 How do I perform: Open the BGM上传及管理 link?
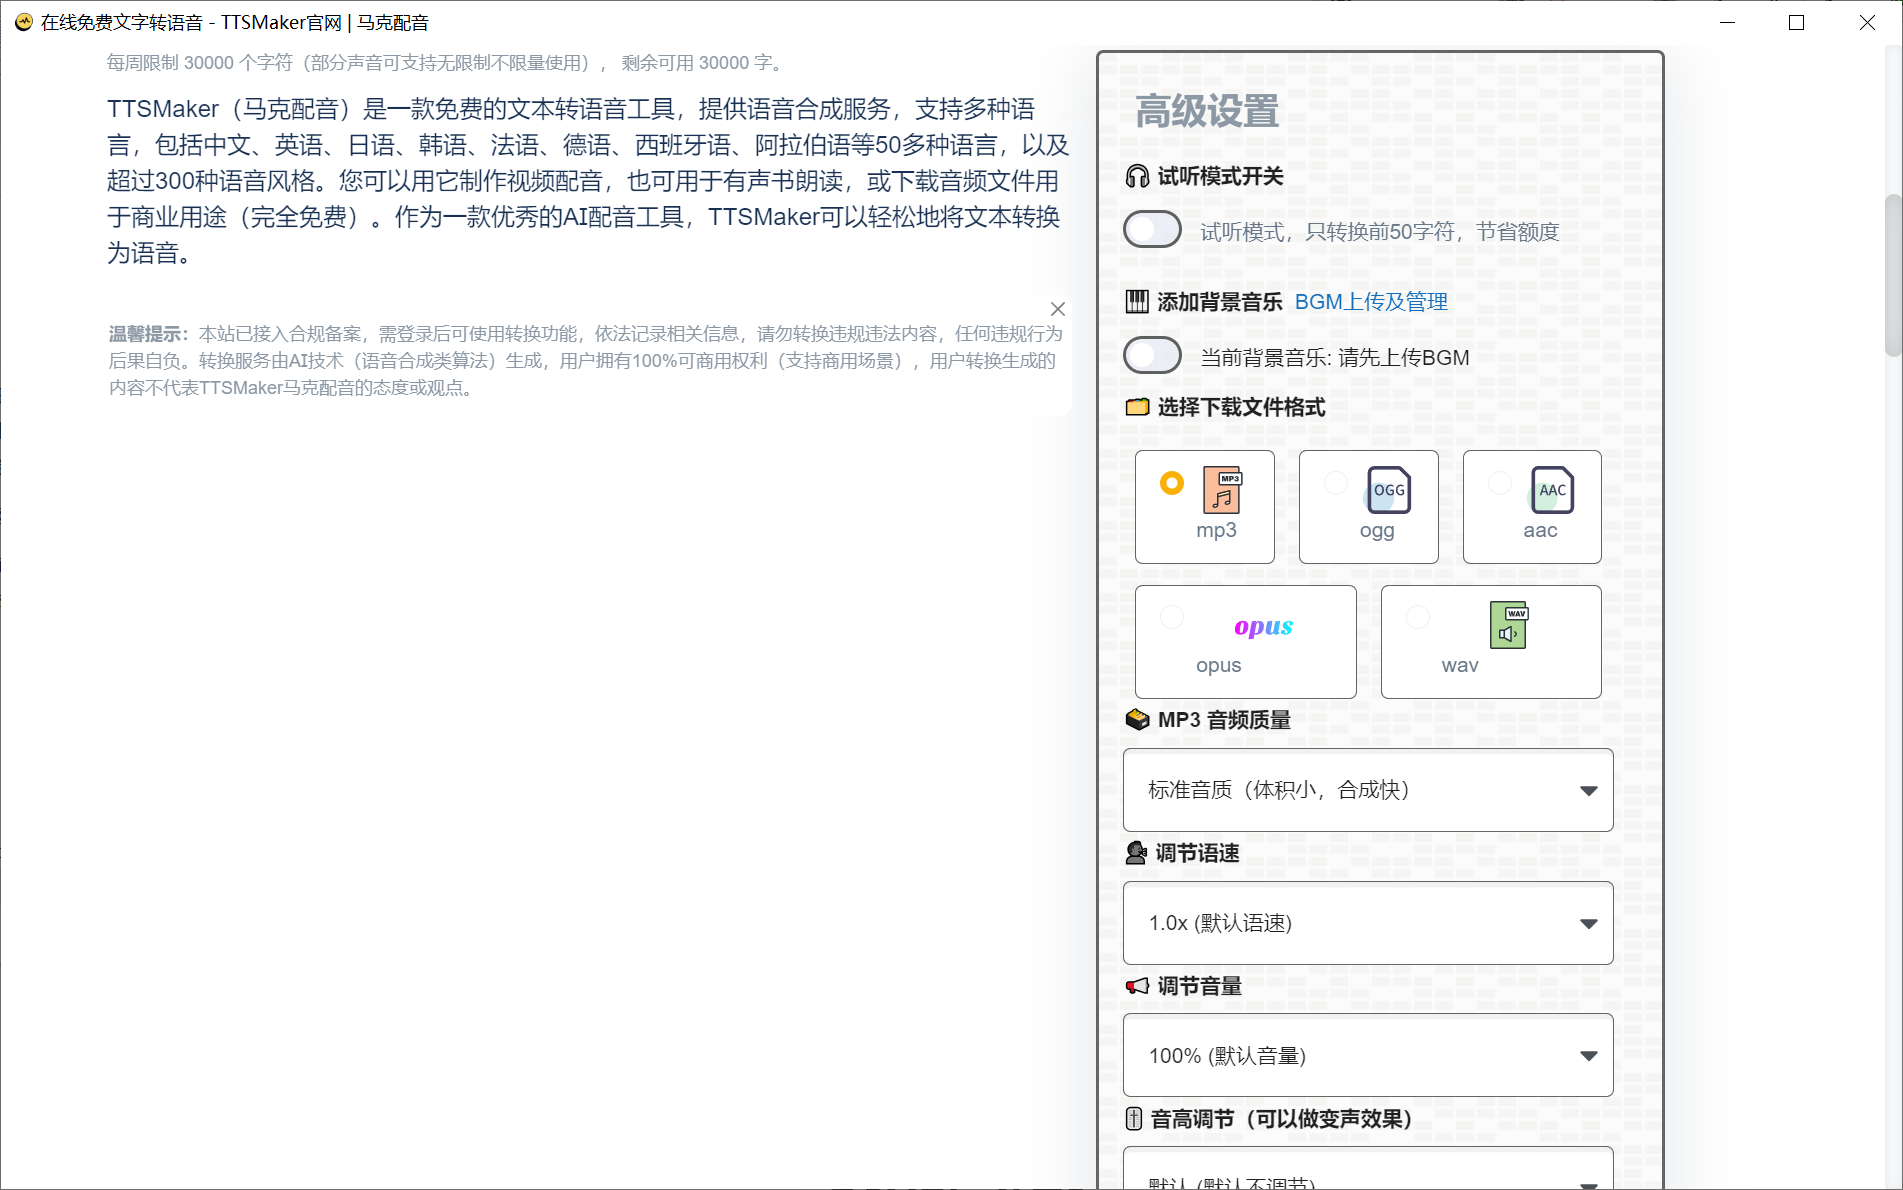(1371, 302)
